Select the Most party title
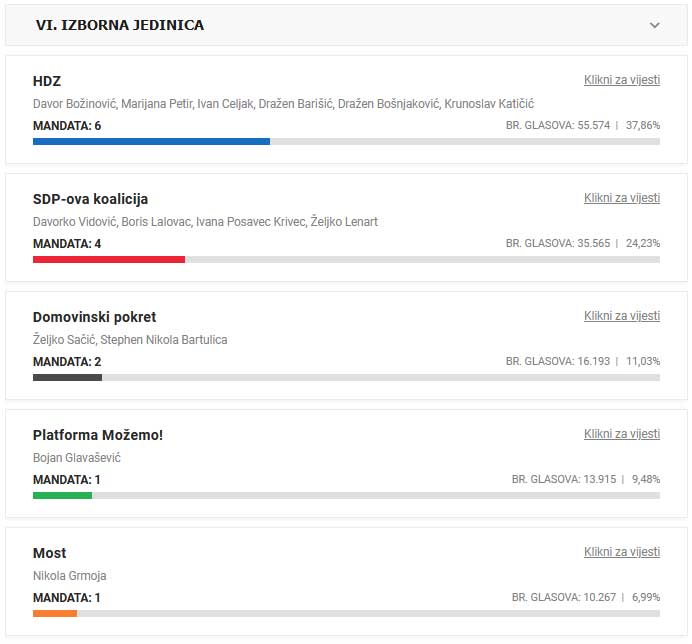 click(50, 553)
